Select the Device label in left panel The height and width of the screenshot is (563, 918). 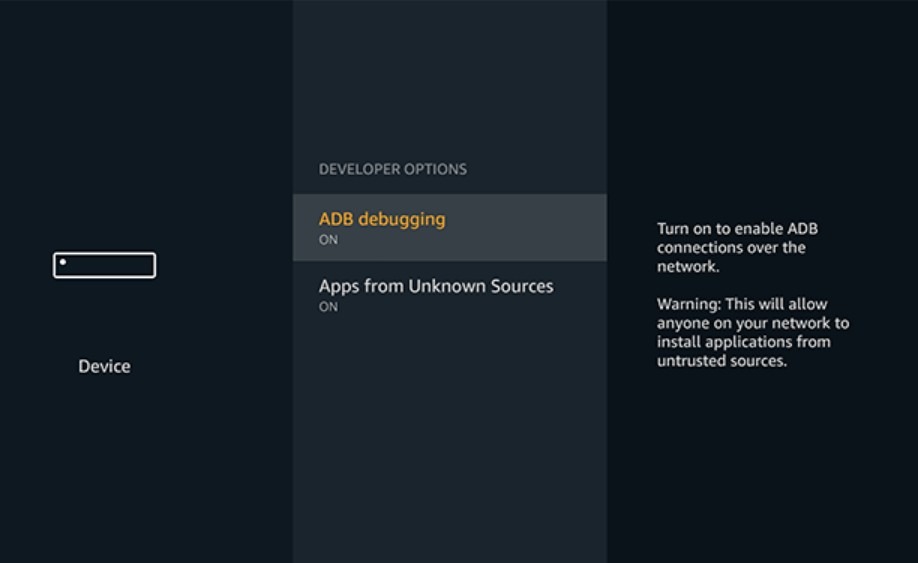[x=104, y=366]
